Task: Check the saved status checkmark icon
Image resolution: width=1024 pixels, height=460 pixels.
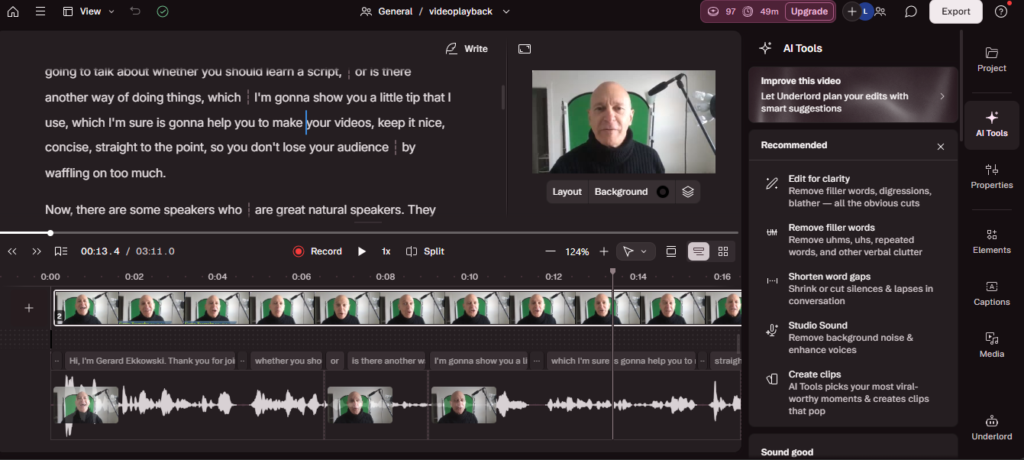Action: (x=163, y=11)
